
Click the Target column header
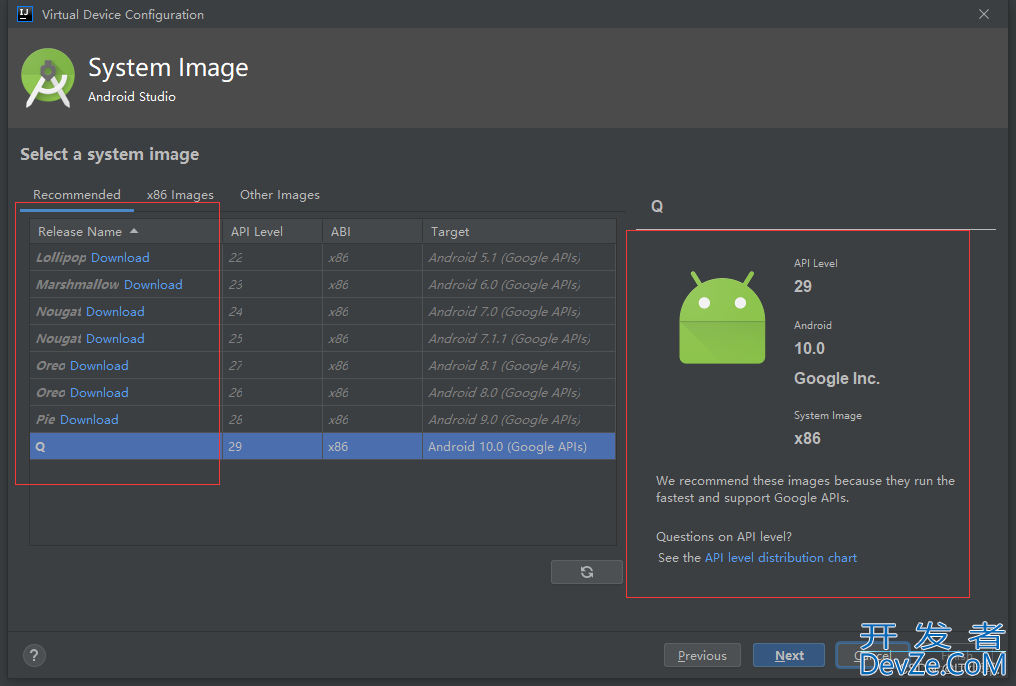[519, 232]
